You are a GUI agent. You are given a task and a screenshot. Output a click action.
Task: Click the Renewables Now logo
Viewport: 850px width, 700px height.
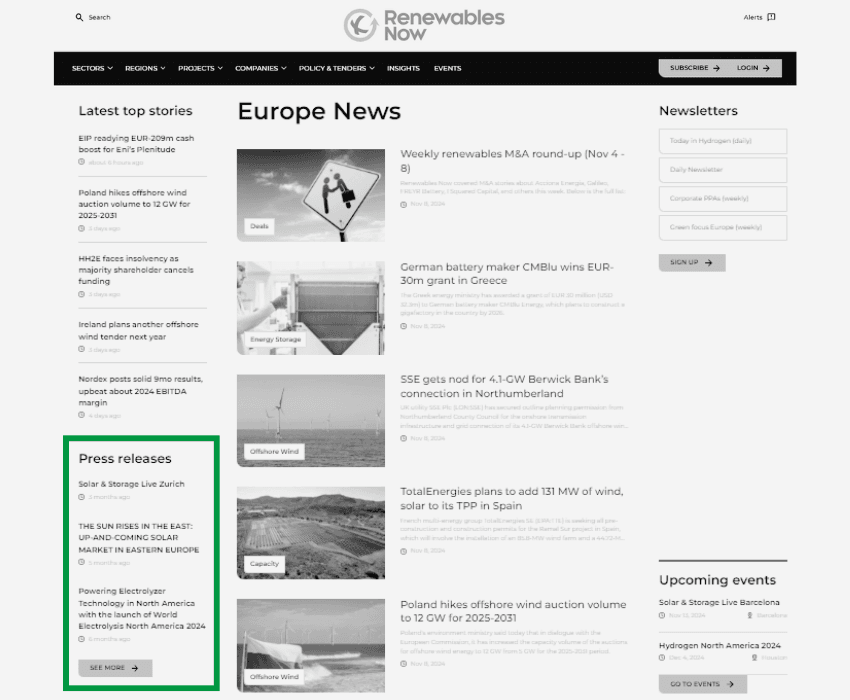coord(424,25)
